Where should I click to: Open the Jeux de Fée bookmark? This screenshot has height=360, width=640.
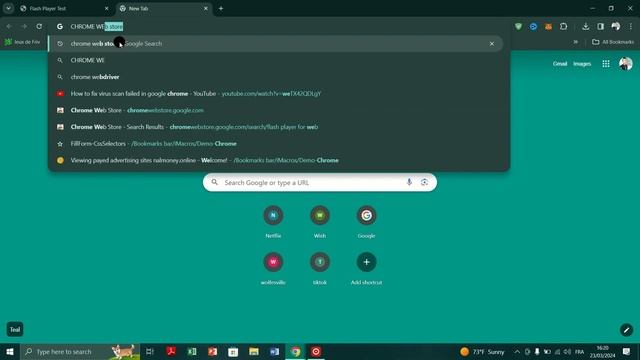tap(22, 42)
